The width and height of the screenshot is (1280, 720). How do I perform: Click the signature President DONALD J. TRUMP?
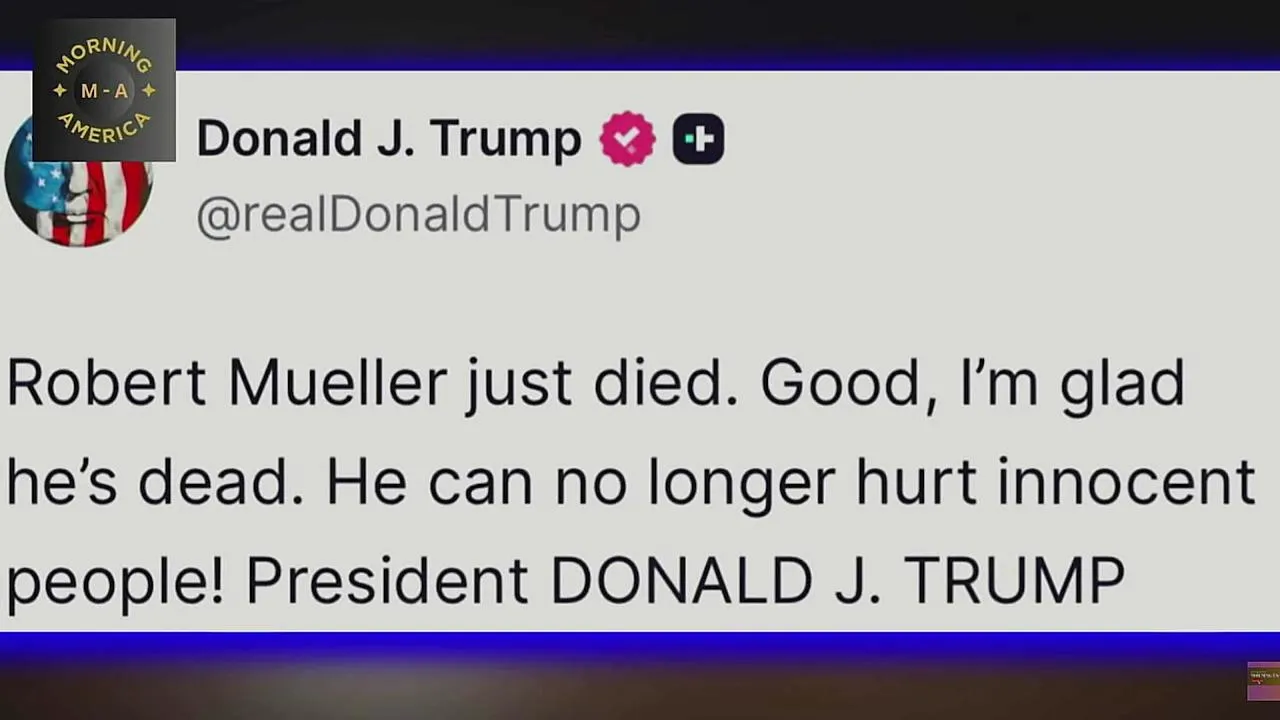685,580
